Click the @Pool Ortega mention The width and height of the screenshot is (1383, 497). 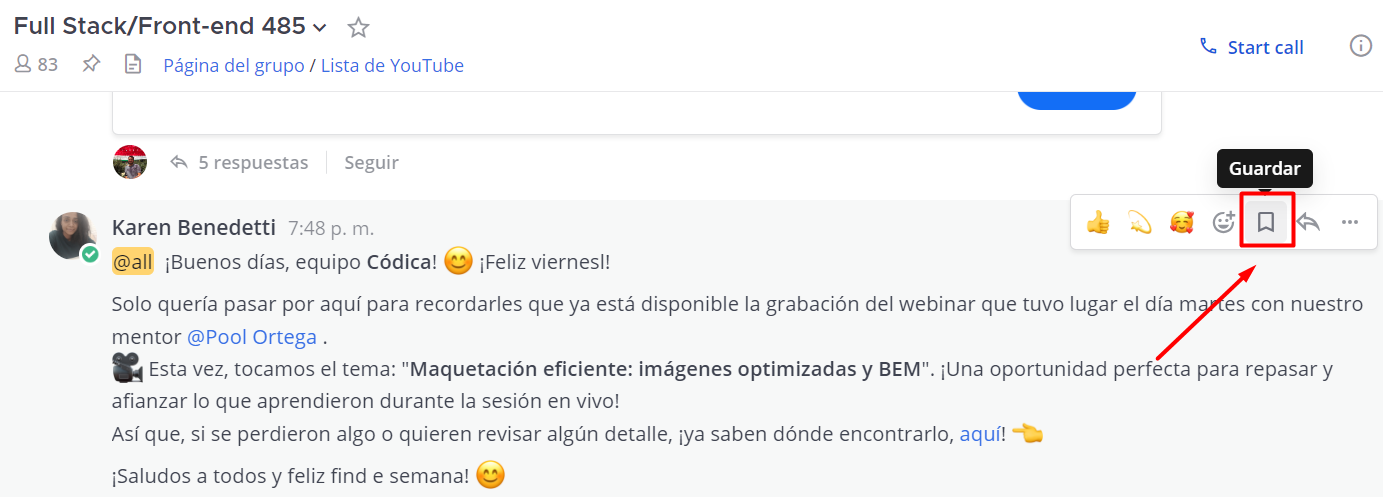(252, 337)
